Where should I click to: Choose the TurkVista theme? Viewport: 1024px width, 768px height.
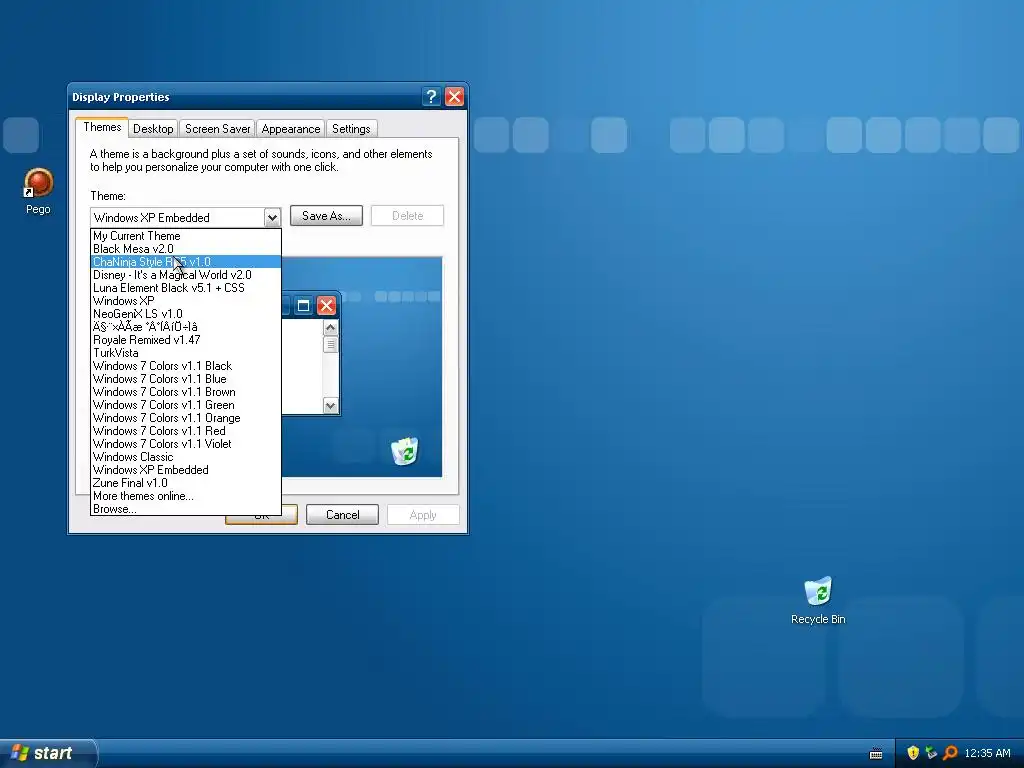pos(185,353)
